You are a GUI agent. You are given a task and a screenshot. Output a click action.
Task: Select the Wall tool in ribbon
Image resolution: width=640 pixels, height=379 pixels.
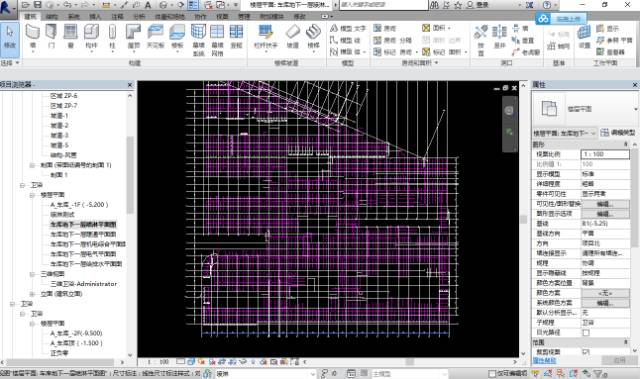point(32,36)
